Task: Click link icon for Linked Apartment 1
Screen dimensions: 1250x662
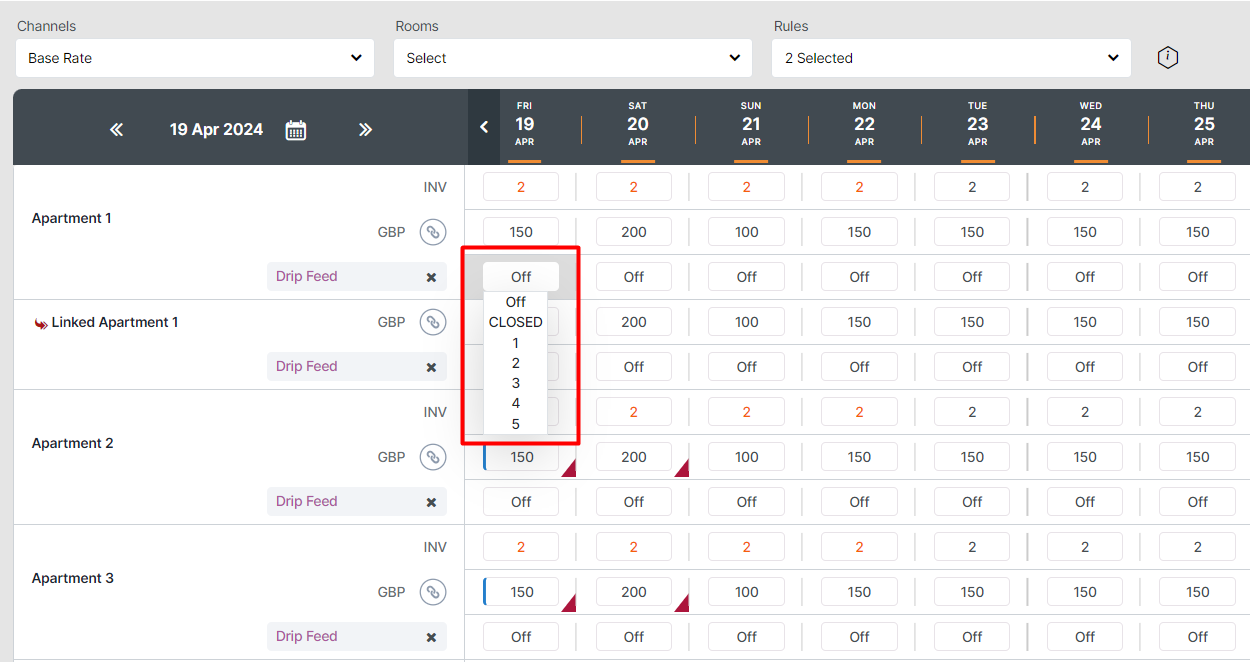Action: [x=432, y=322]
